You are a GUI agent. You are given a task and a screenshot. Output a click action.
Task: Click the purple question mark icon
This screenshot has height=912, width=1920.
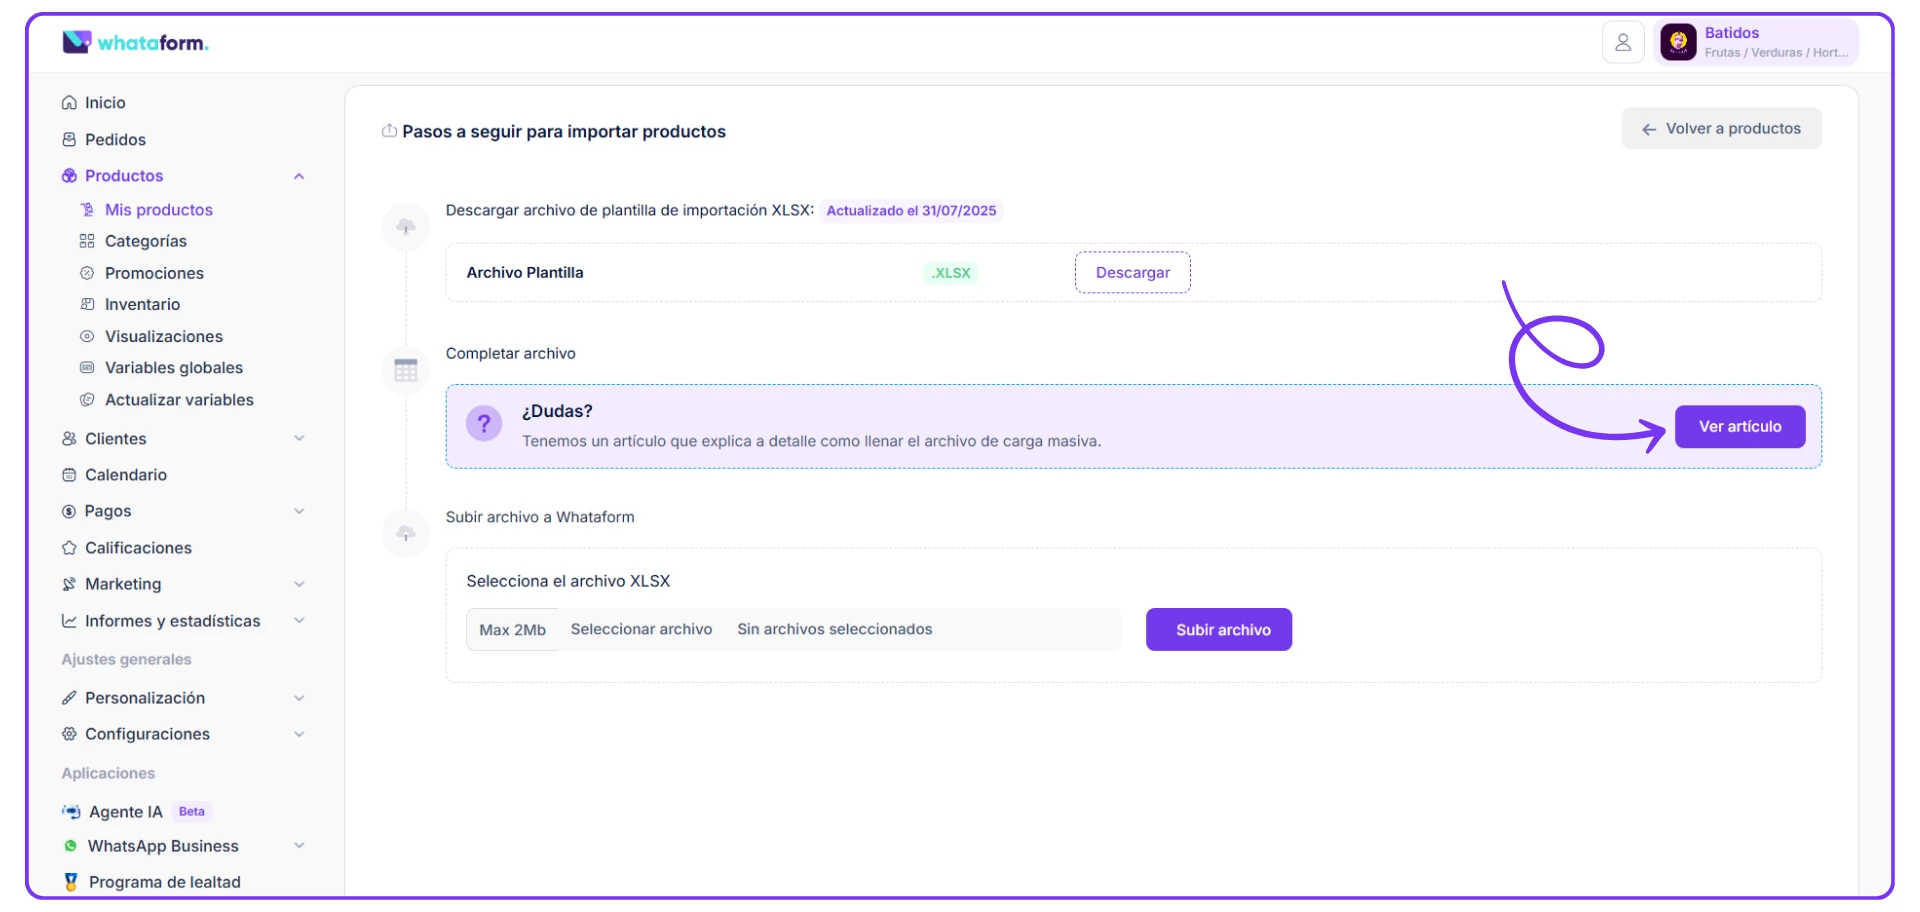click(484, 424)
